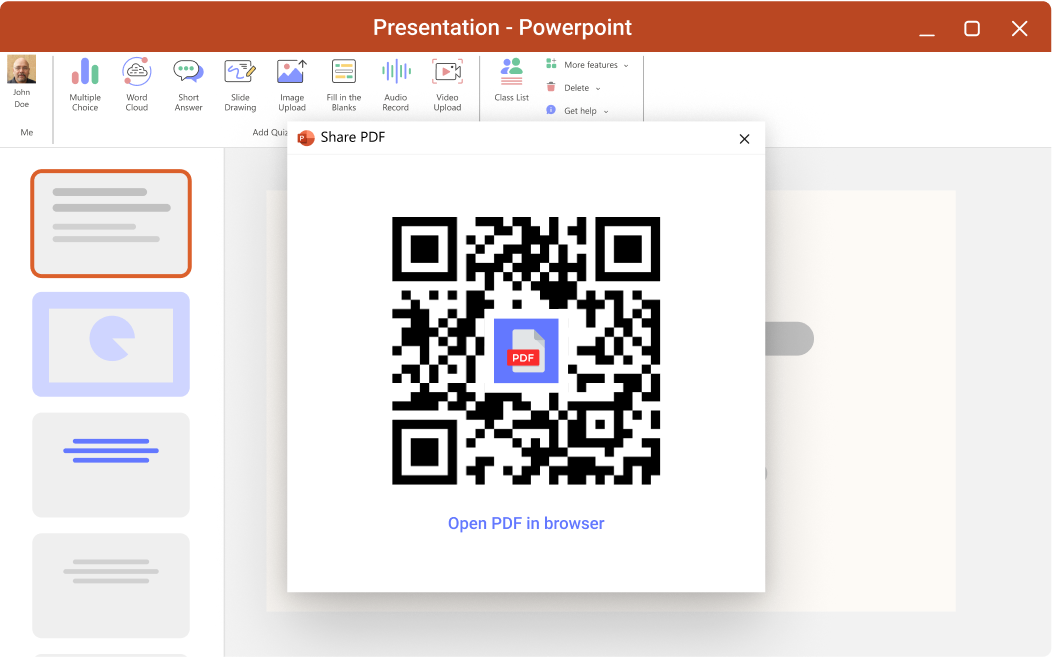Screen dimensions: 1052x657
Task: Click John Doe's profile picture
Action: 21,69
